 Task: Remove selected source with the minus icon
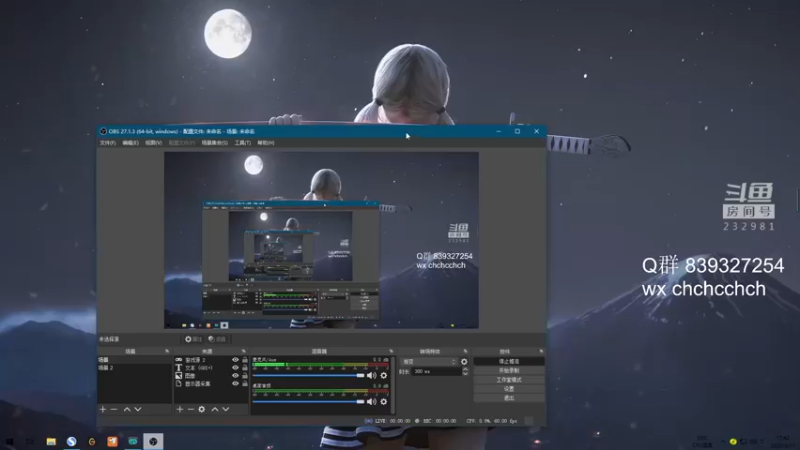click(190, 409)
